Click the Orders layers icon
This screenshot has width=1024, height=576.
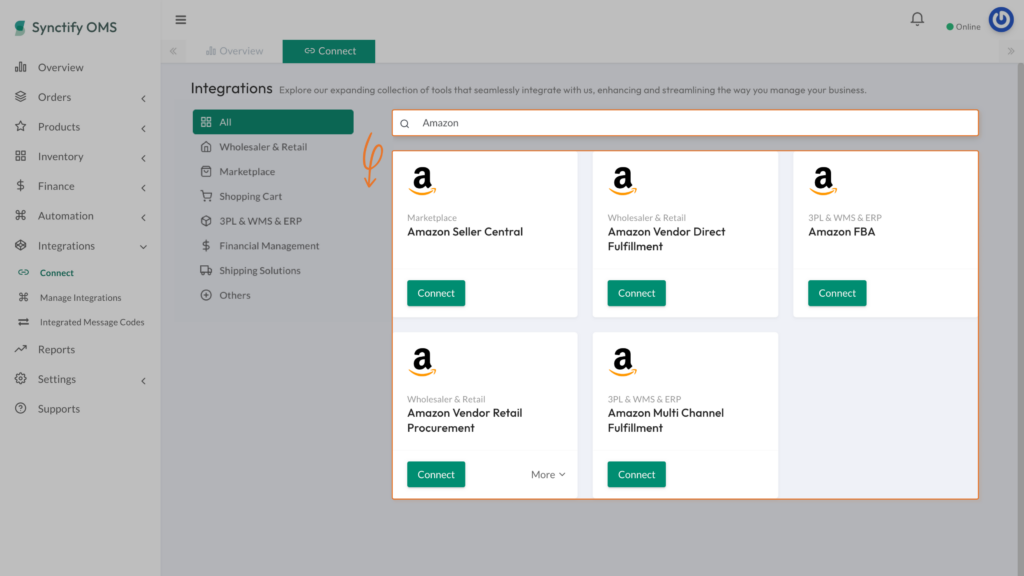[21, 97]
